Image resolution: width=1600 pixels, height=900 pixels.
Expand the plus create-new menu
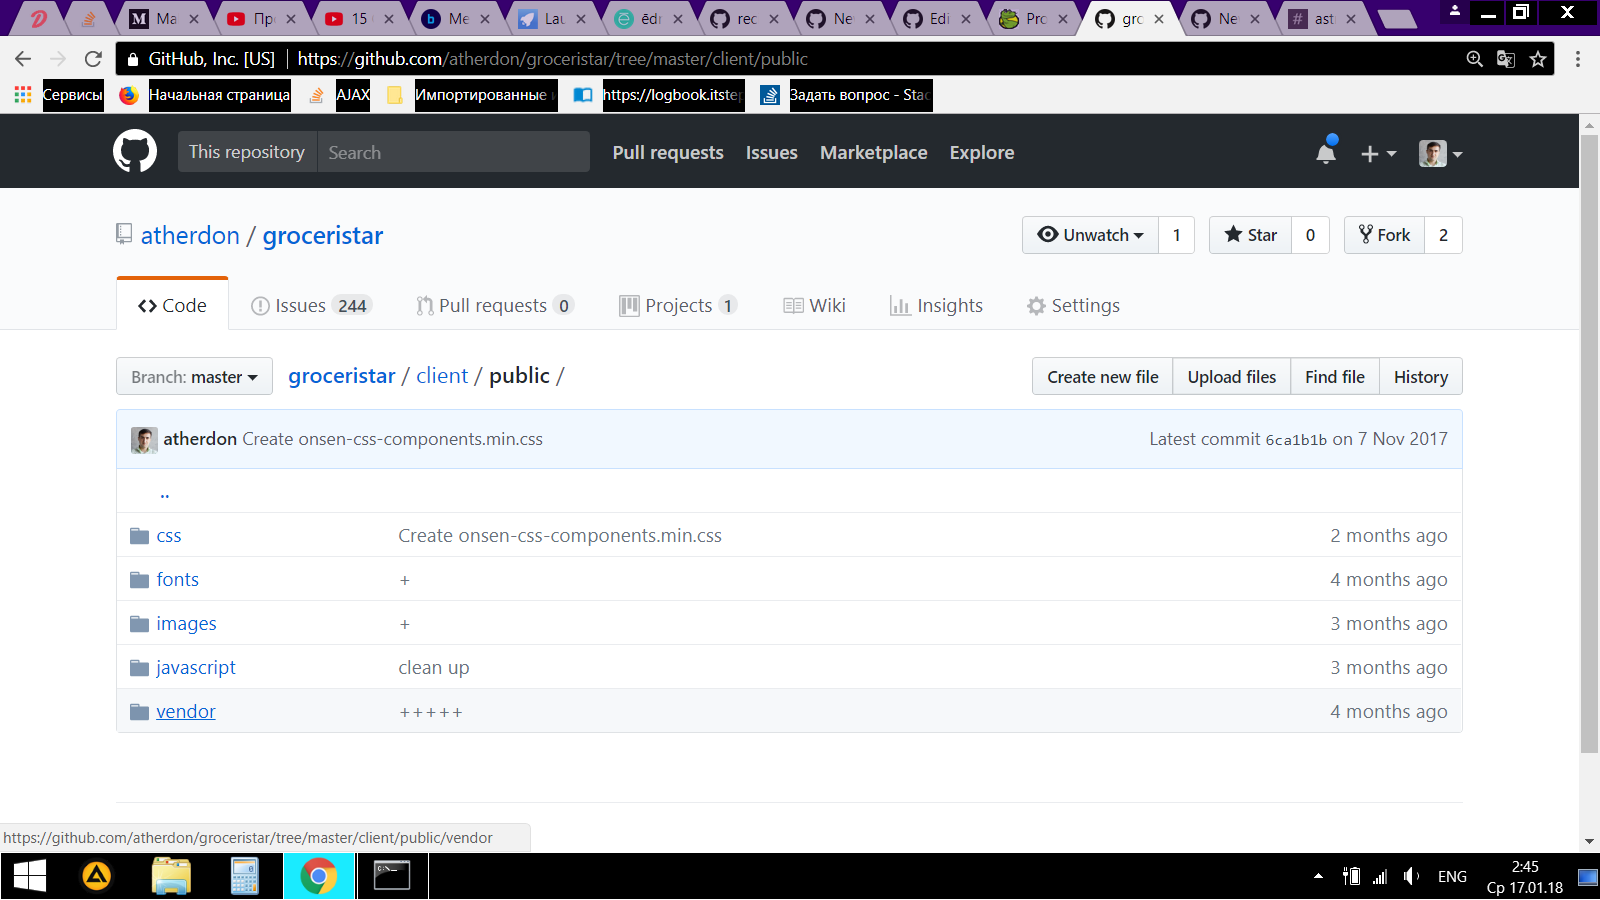1378,153
